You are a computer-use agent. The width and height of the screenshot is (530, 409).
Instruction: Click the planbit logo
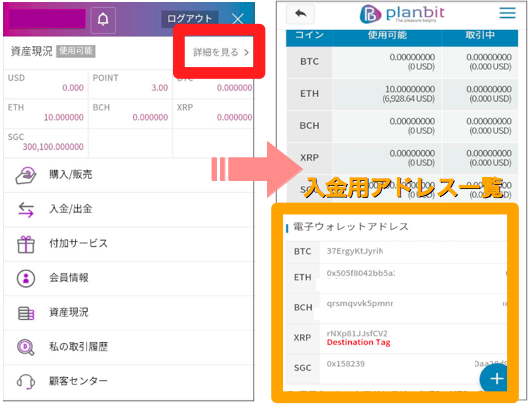[402, 14]
